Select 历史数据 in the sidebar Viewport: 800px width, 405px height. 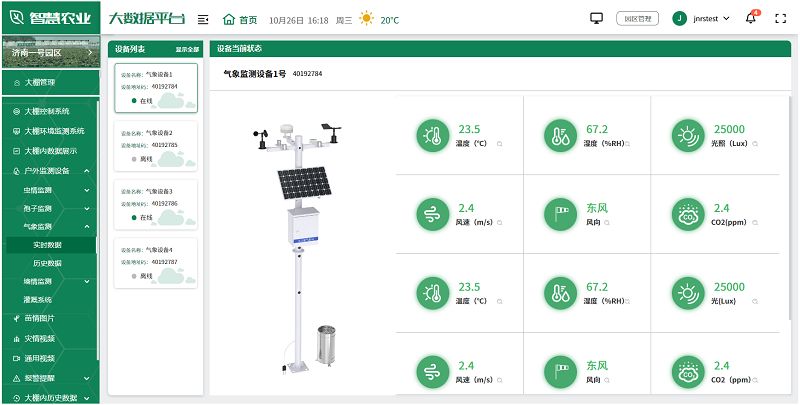point(47,263)
